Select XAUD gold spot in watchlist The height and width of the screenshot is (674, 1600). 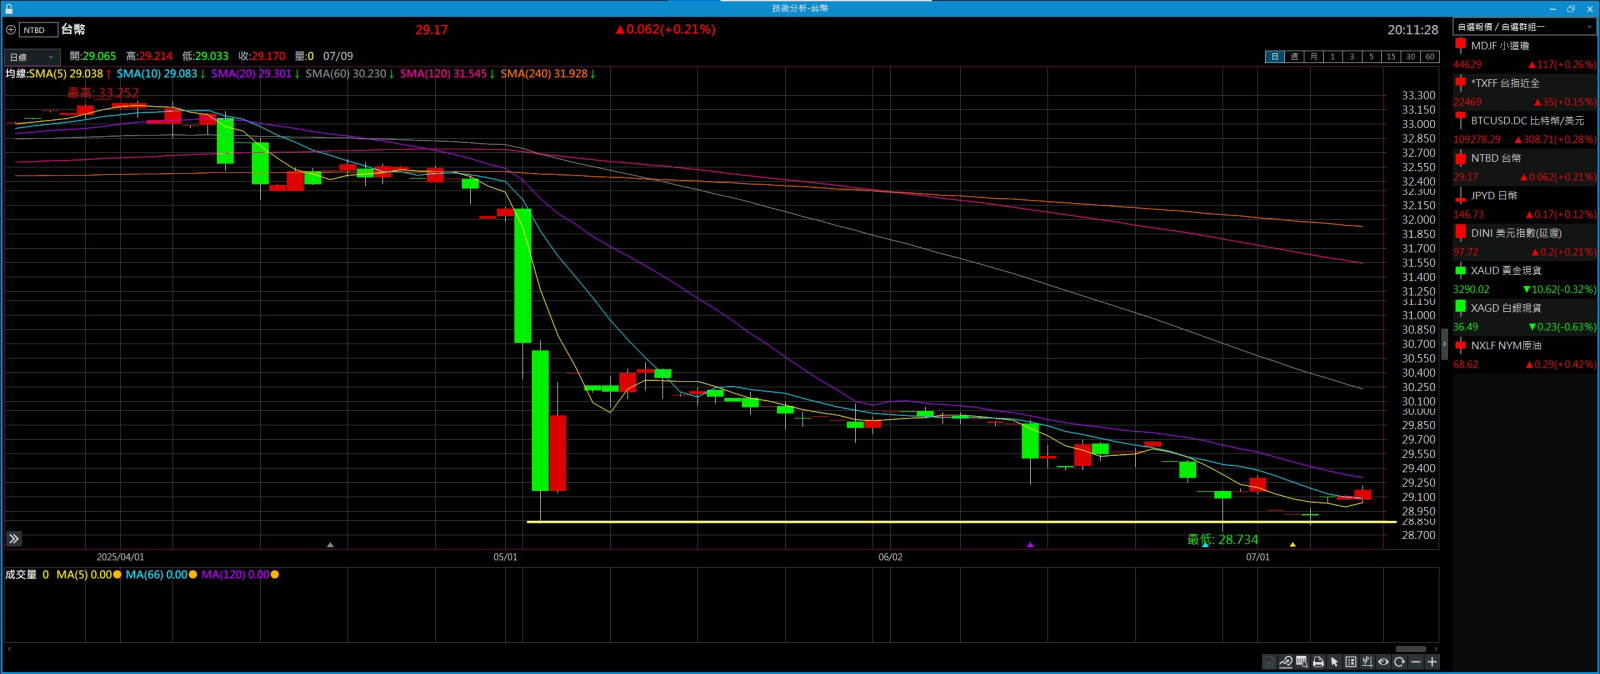[1524, 271]
